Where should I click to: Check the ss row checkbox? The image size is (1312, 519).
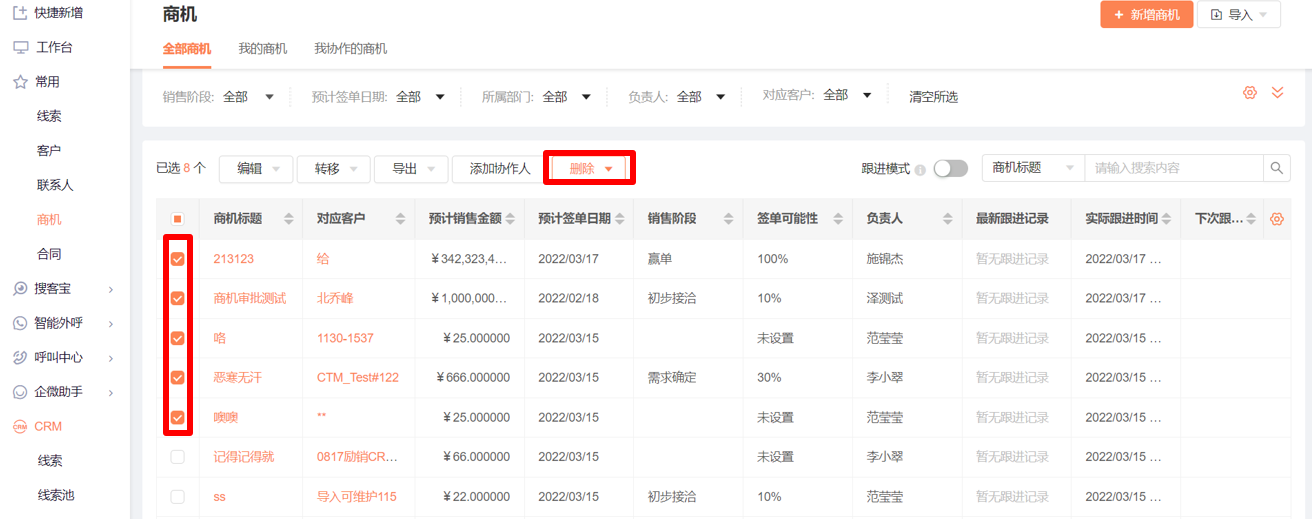tap(178, 496)
